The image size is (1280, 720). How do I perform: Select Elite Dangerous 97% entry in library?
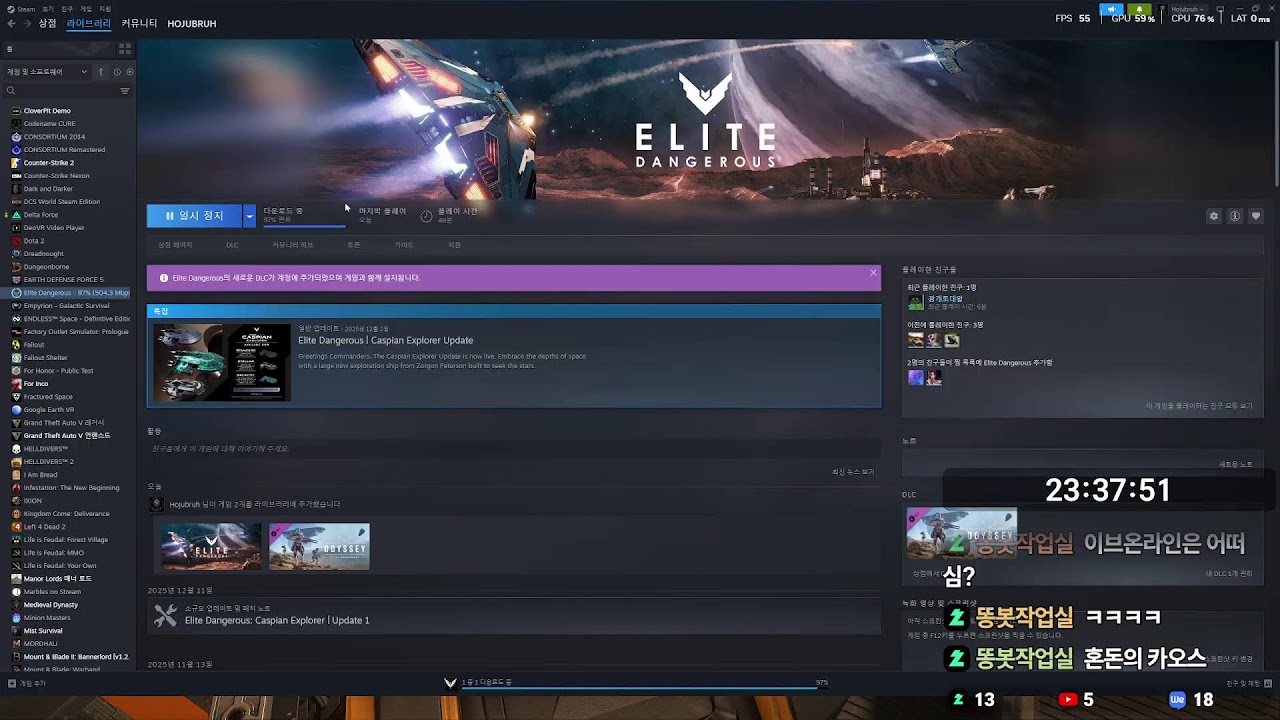coord(70,293)
